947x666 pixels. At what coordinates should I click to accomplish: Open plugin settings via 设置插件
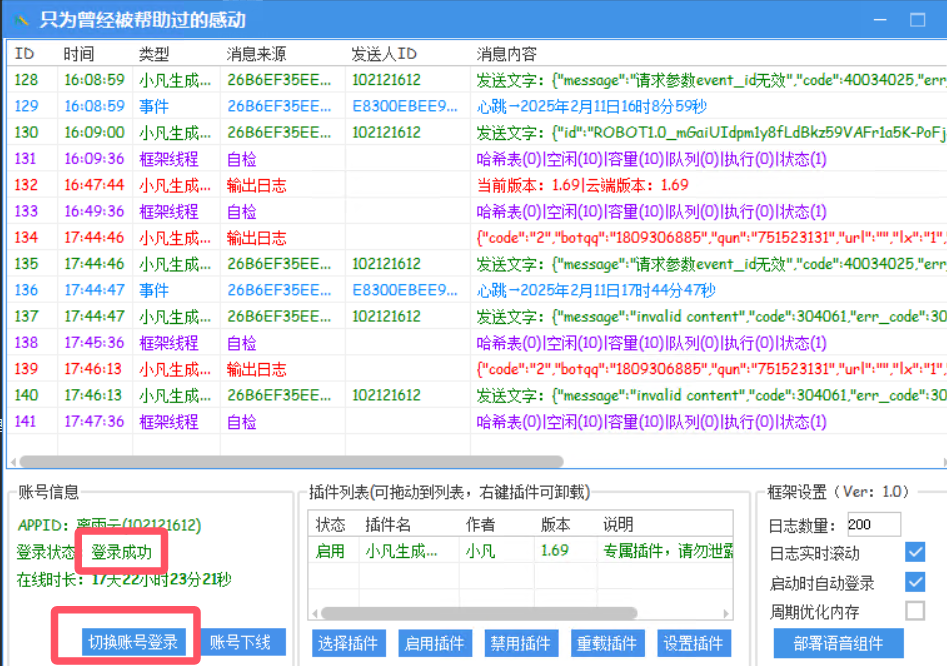pos(693,643)
